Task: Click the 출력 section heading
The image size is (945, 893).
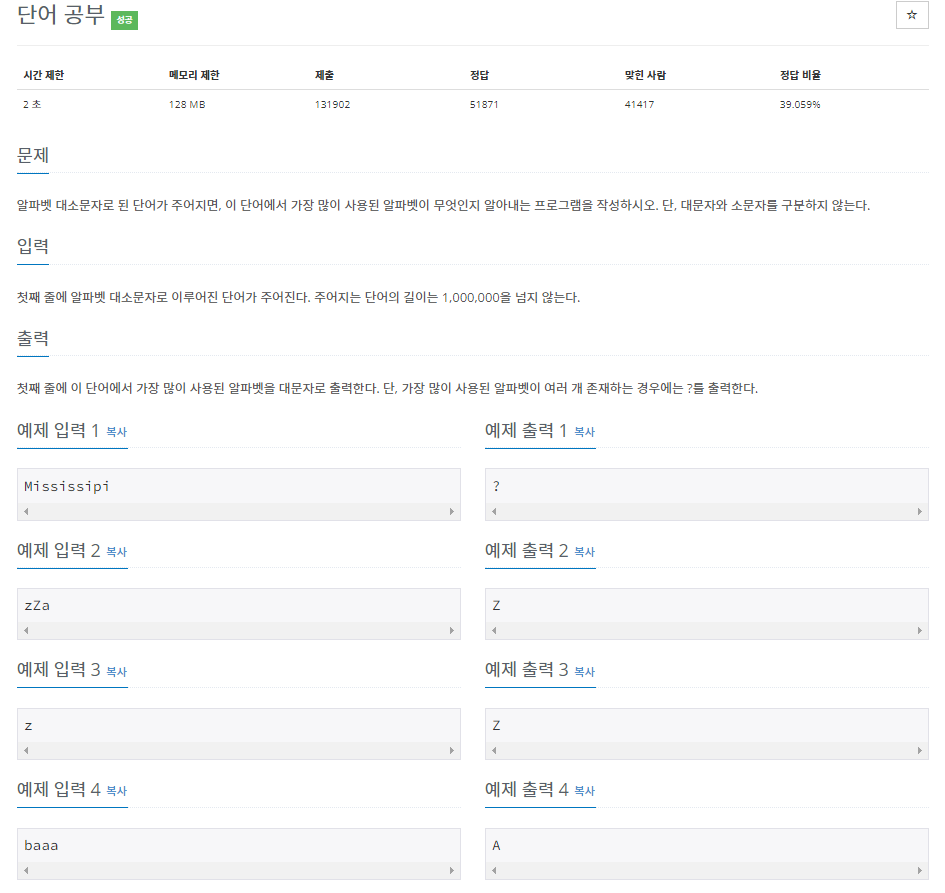Action: (33, 339)
